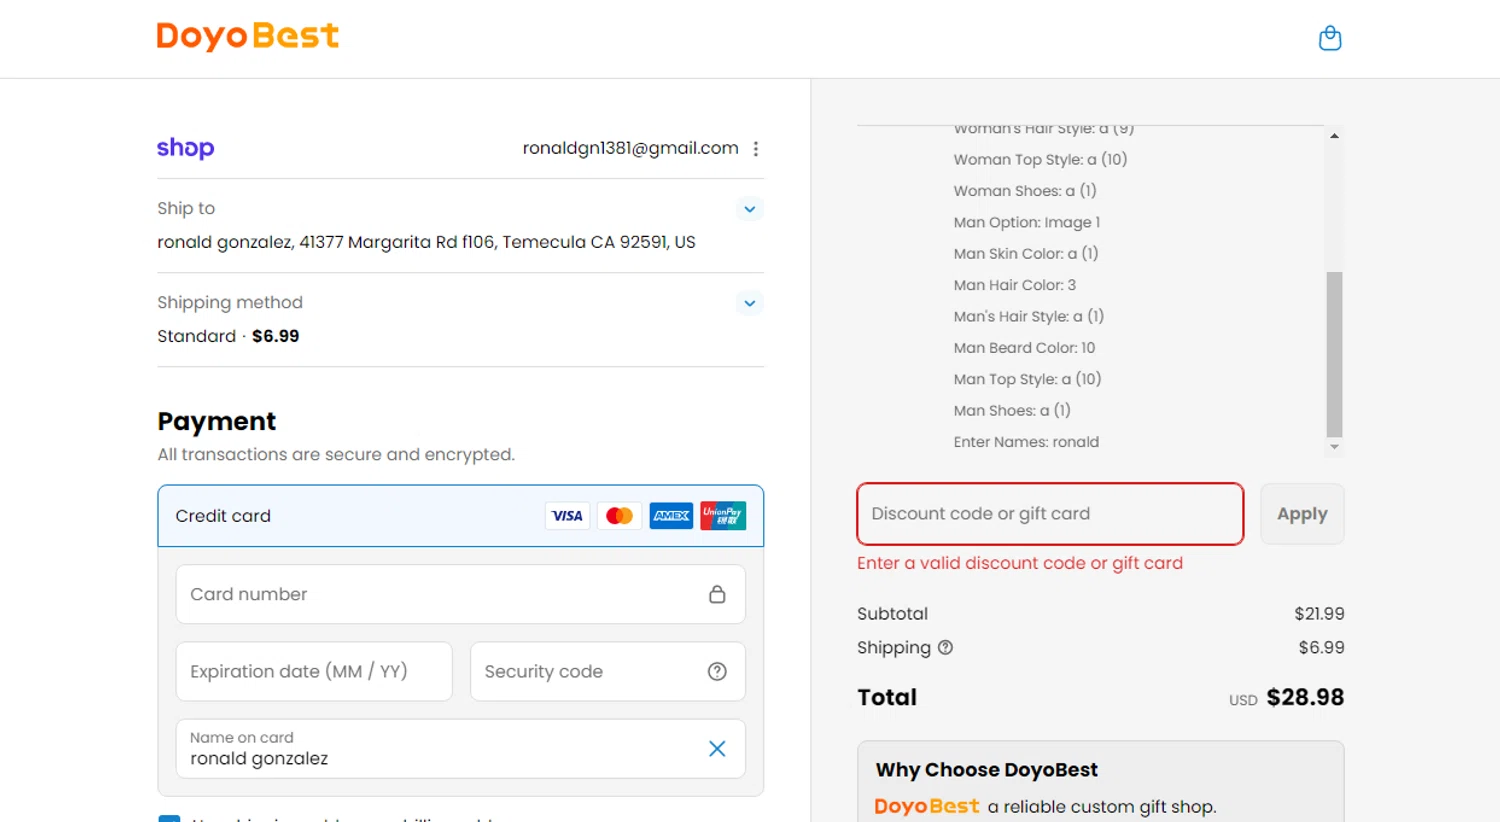Image resolution: width=1500 pixels, height=822 pixels.
Task: Expand the Ship to address section
Action: (750, 209)
